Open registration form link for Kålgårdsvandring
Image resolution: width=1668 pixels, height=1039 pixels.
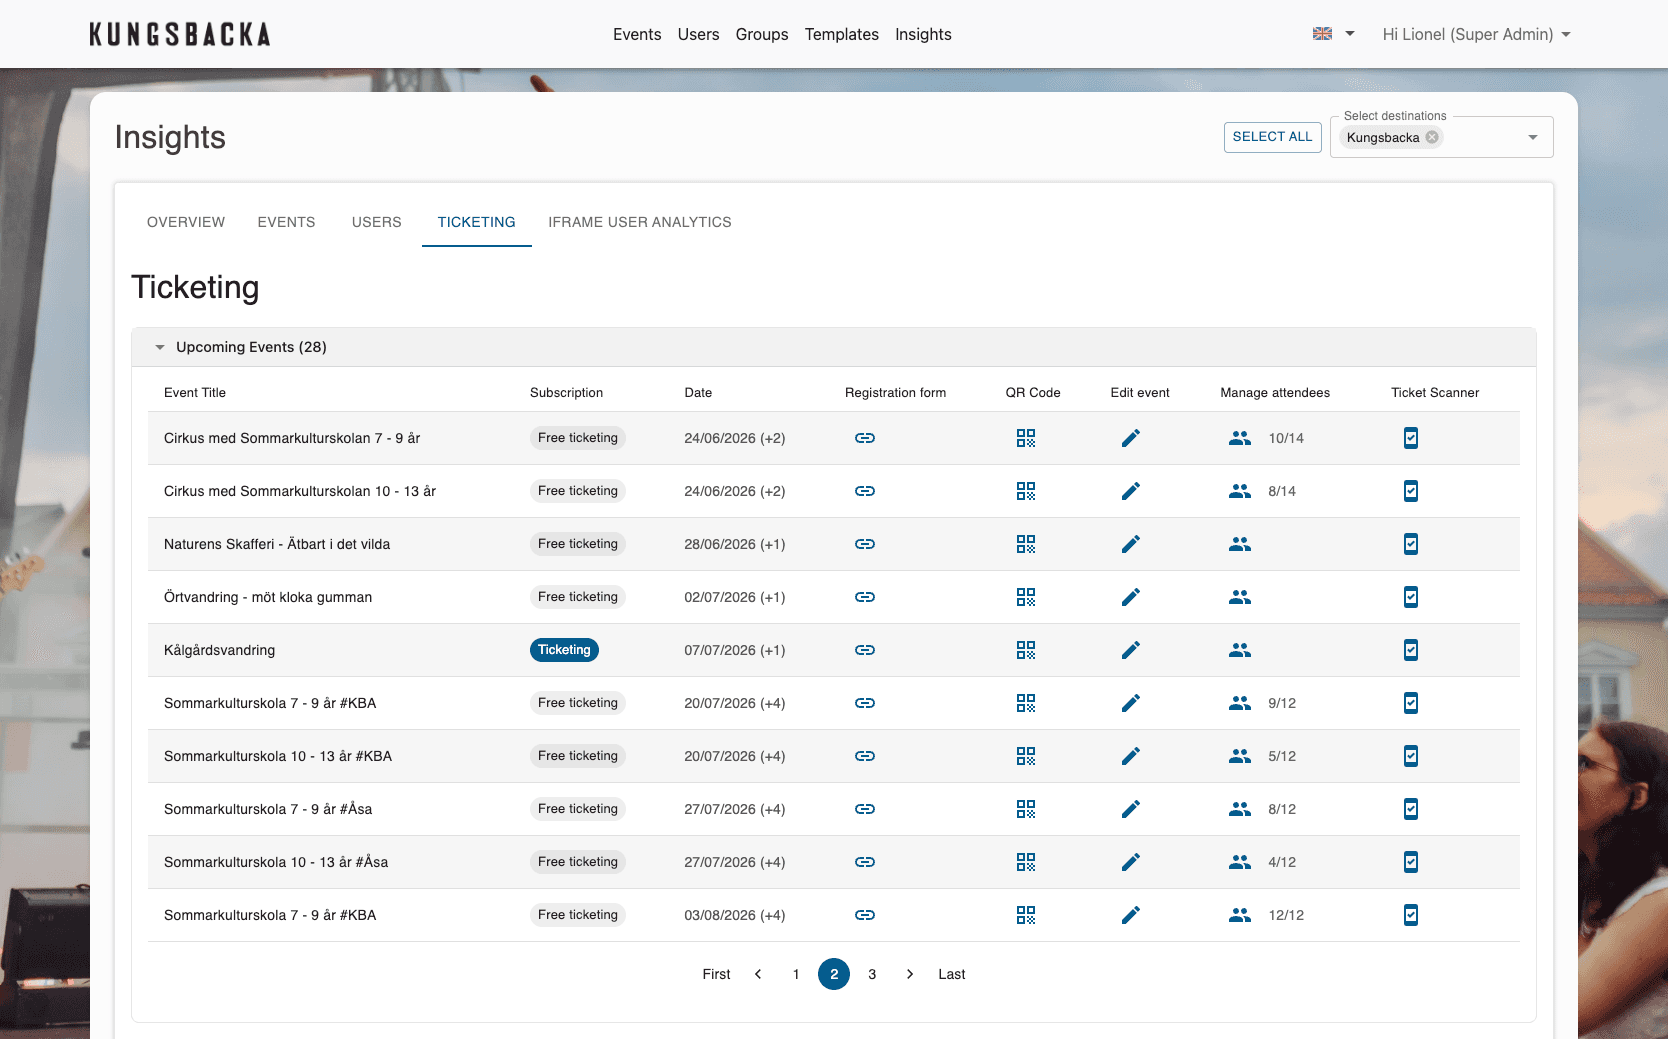pos(865,650)
